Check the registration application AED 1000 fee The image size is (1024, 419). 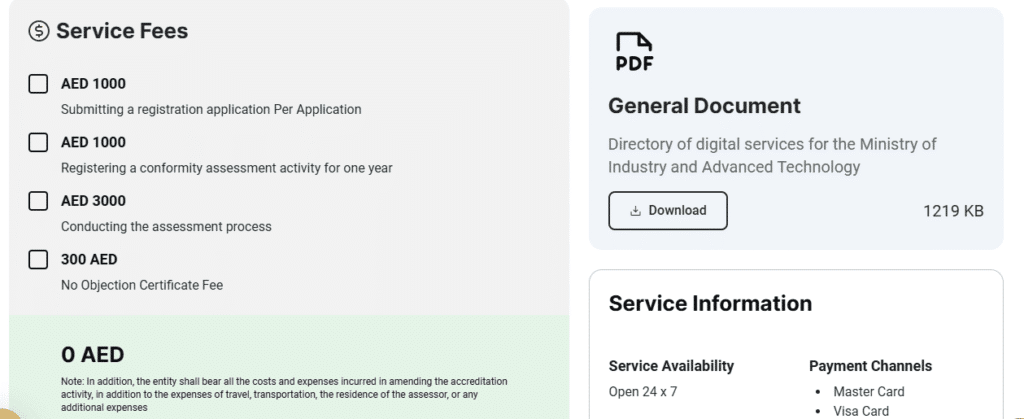(38, 84)
